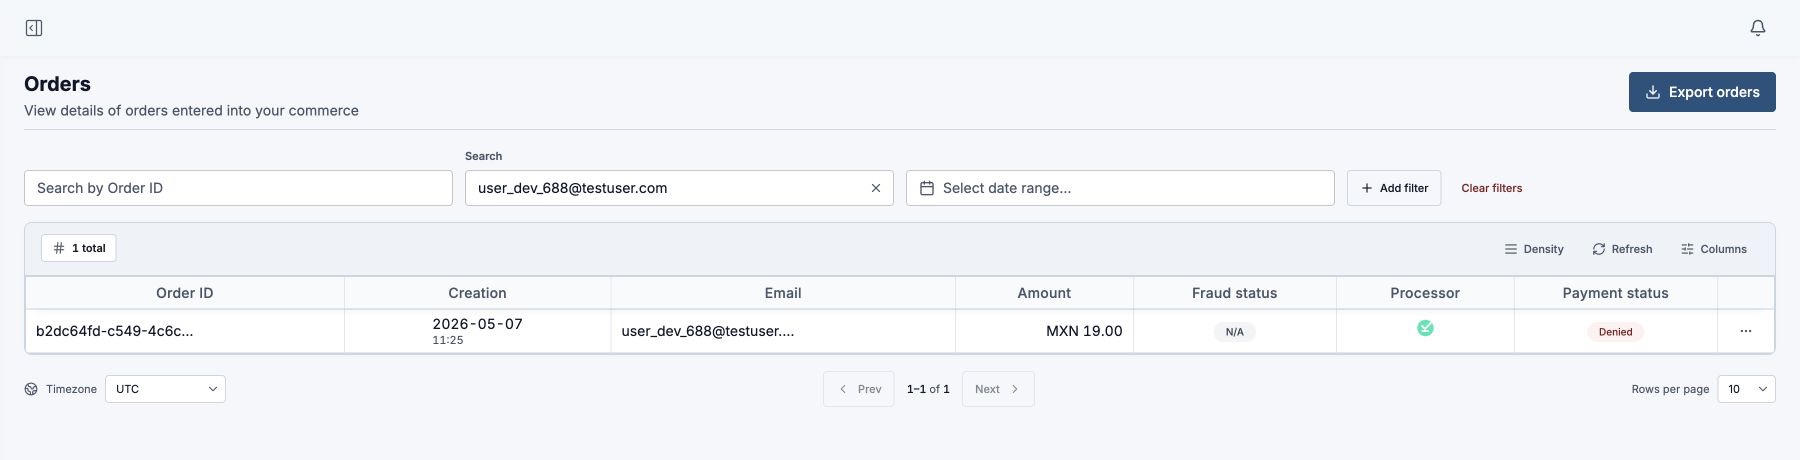This screenshot has height=460, width=1800.
Task: Click Add filter button
Action: coord(1394,188)
